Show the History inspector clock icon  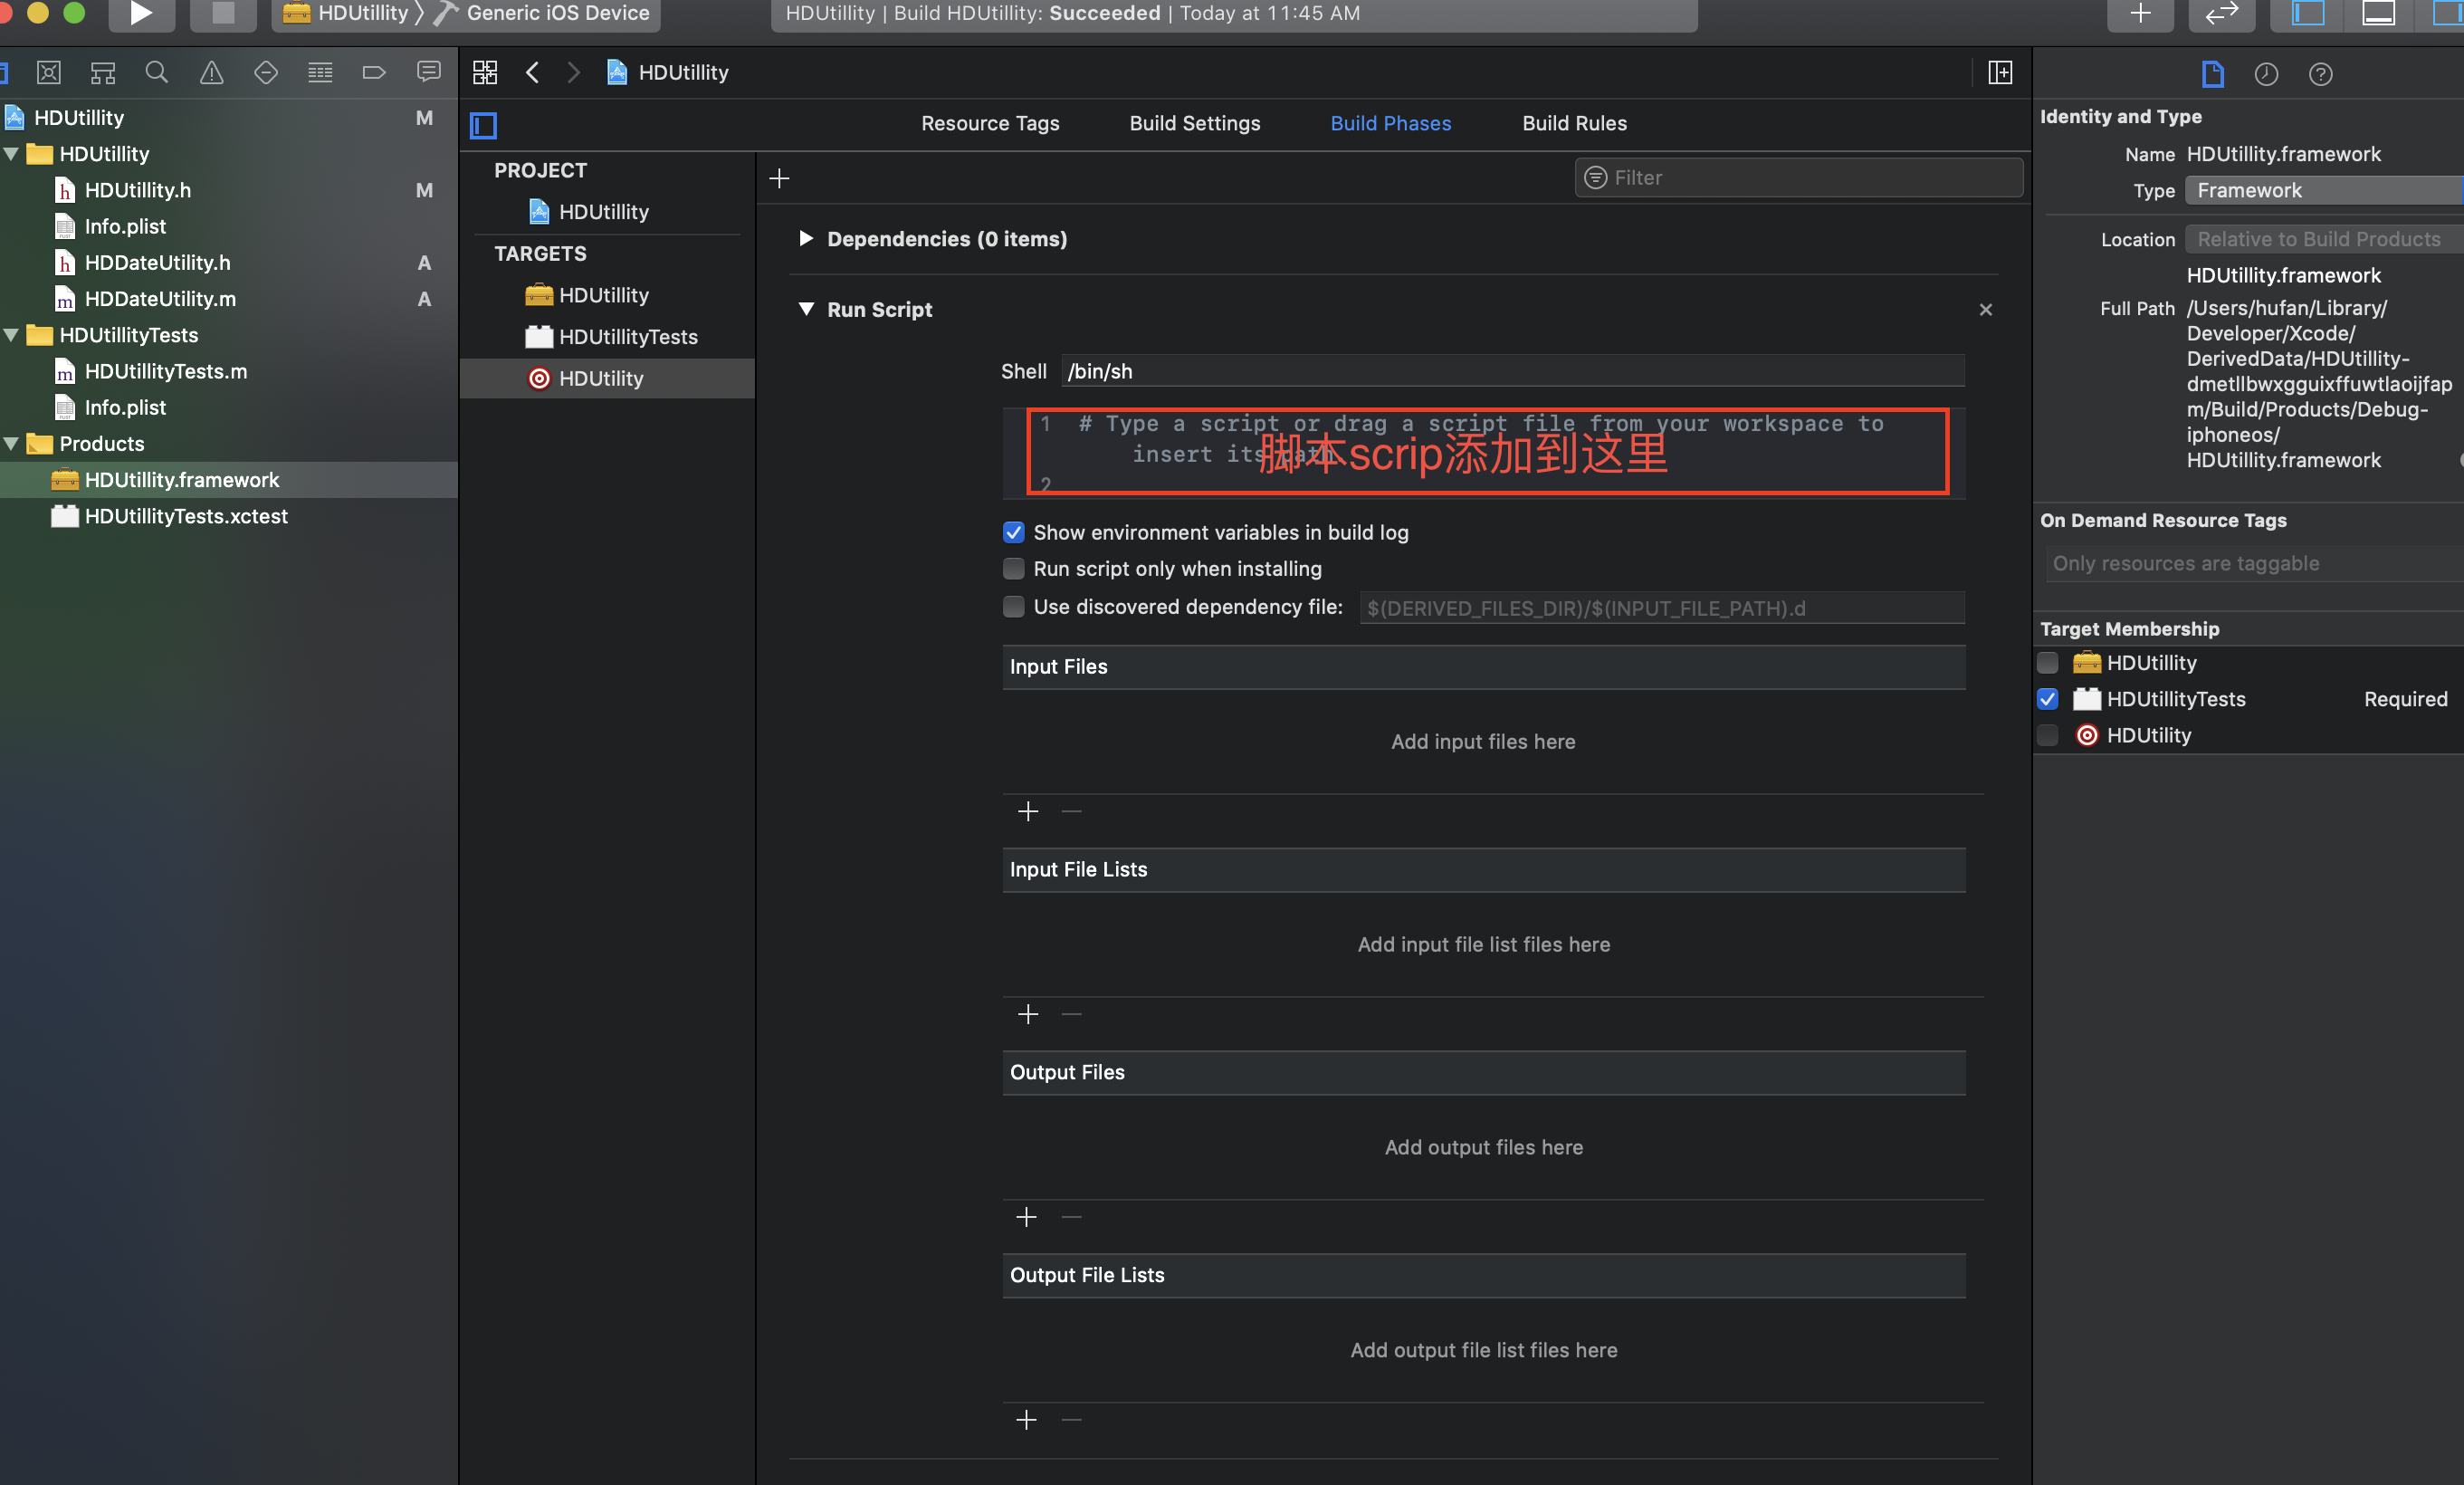click(2266, 74)
